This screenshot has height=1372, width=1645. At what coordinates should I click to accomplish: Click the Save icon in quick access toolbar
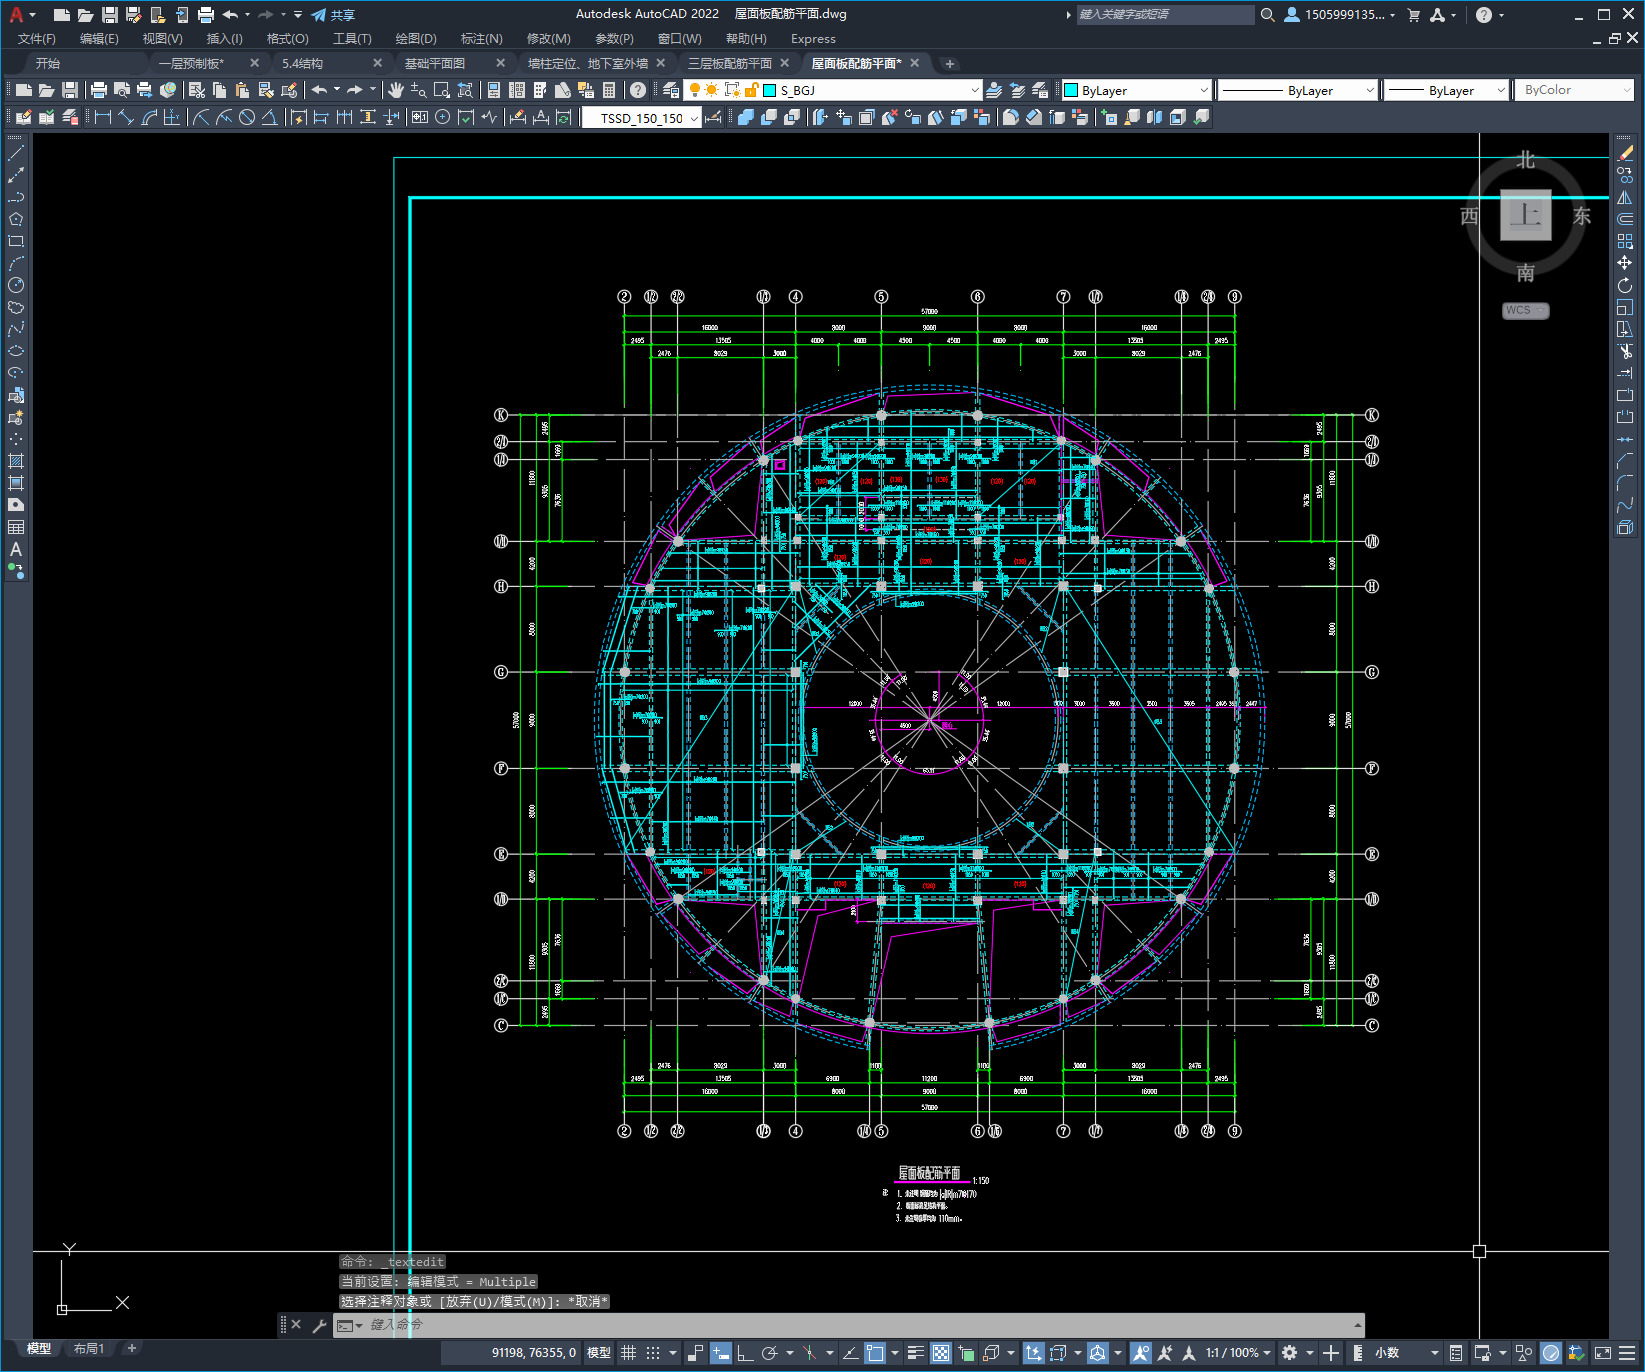pos(110,14)
